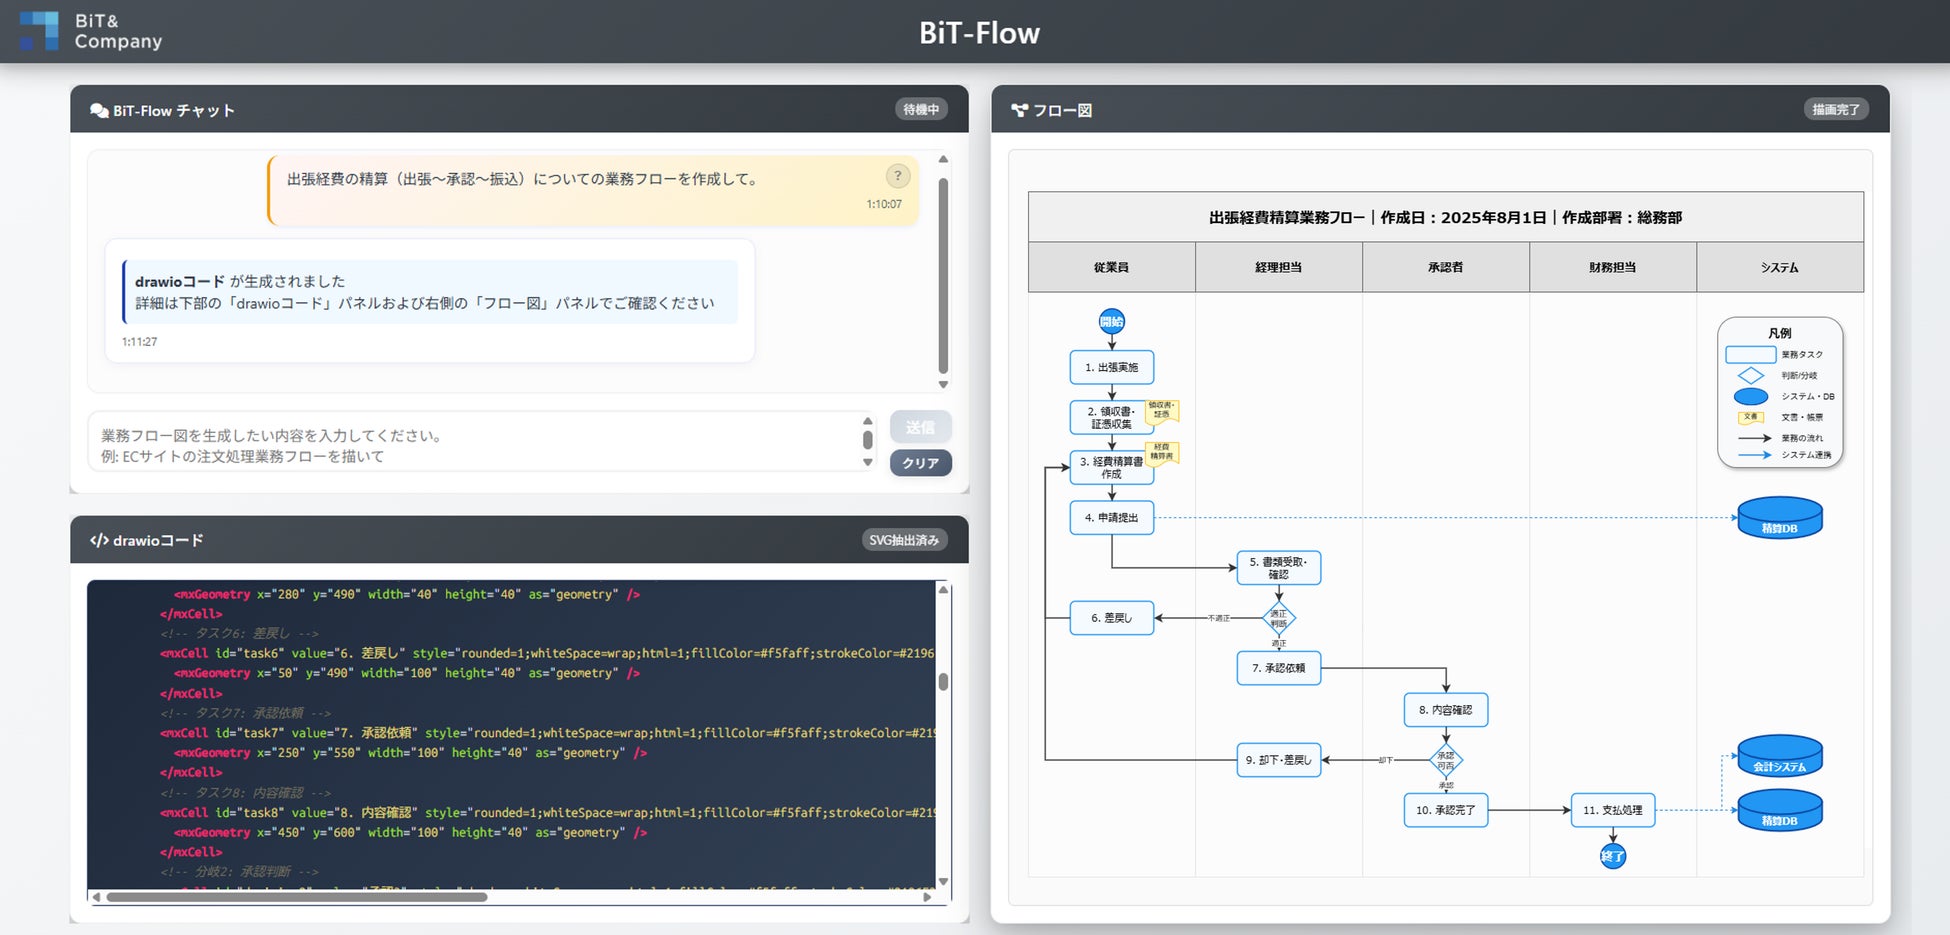Image resolution: width=1950 pixels, height=935 pixels.
Task: Click the 経費精算書 document note icon
Action: point(1161,452)
